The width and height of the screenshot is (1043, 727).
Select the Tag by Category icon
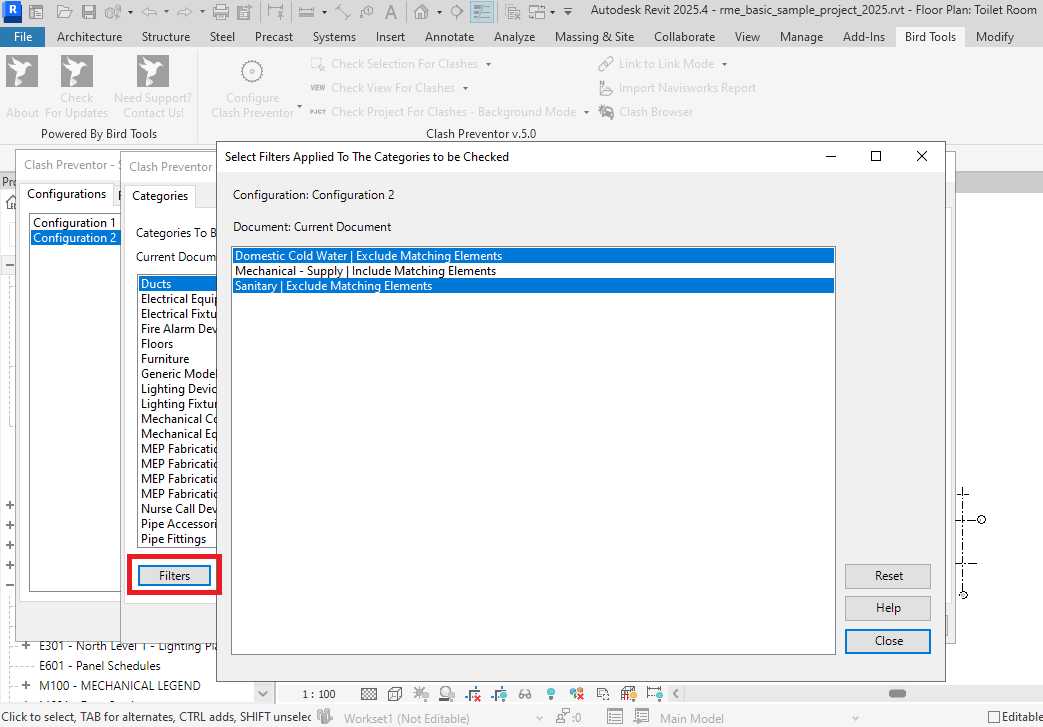(x=367, y=11)
